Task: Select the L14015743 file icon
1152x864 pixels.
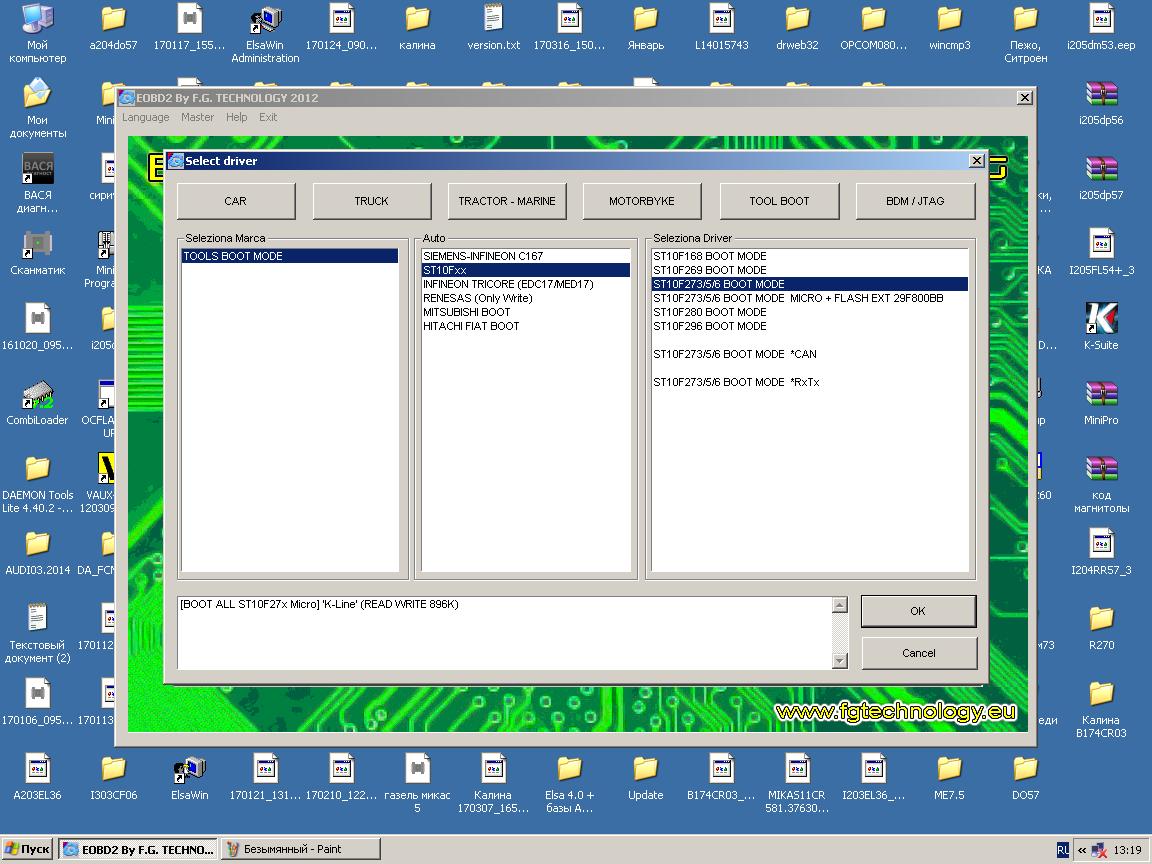Action: tap(721, 28)
